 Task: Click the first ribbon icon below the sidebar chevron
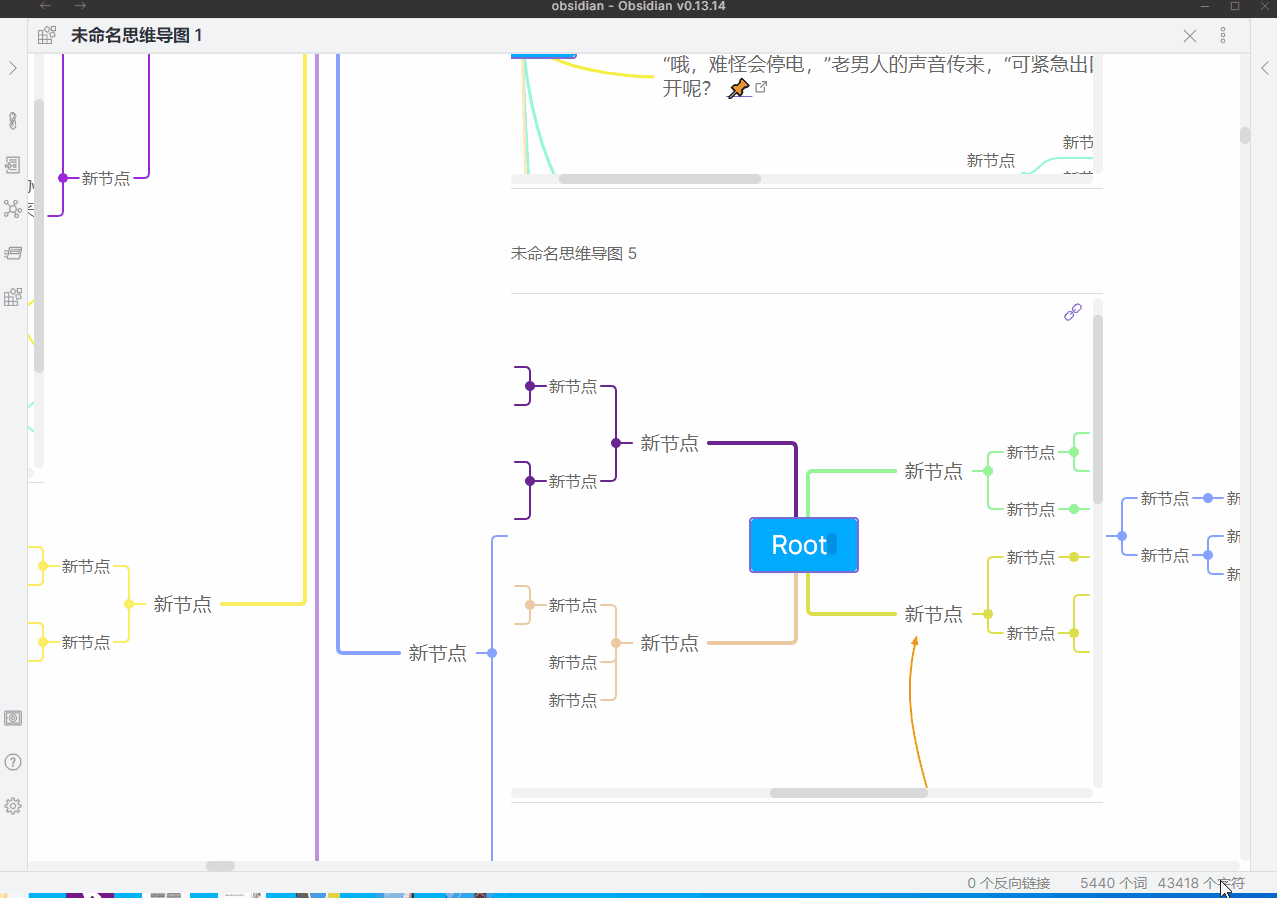[13, 121]
